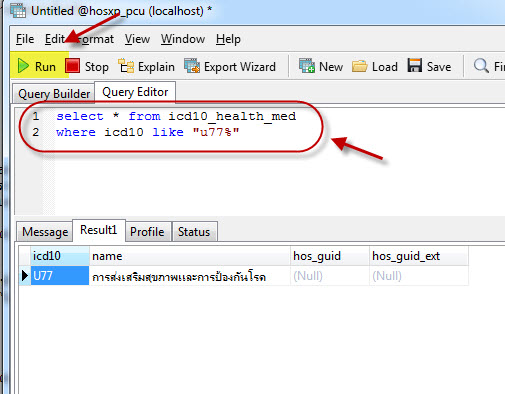Open the Status results tab
The height and width of the screenshot is (394, 505).
194,232
